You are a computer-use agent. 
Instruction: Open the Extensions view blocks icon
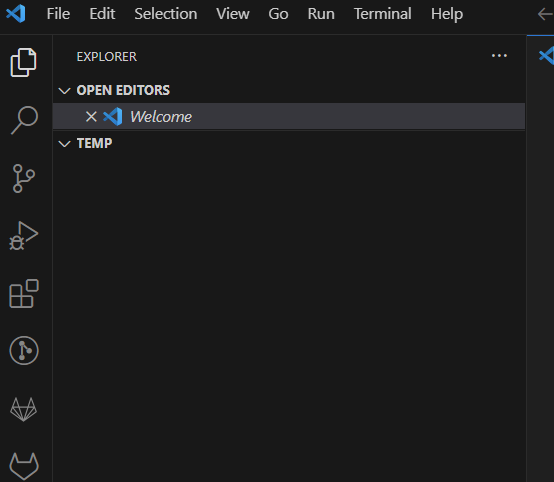pos(24,294)
